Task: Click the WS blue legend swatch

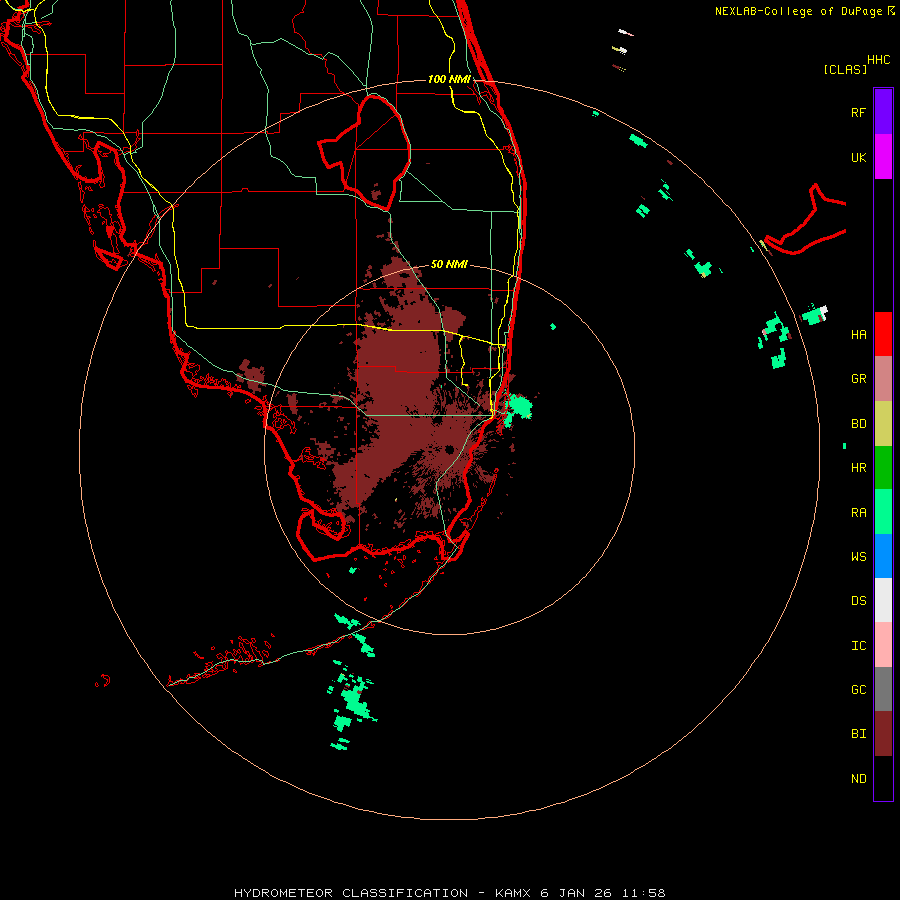Action: pyautogui.click(x=883, y=556)
